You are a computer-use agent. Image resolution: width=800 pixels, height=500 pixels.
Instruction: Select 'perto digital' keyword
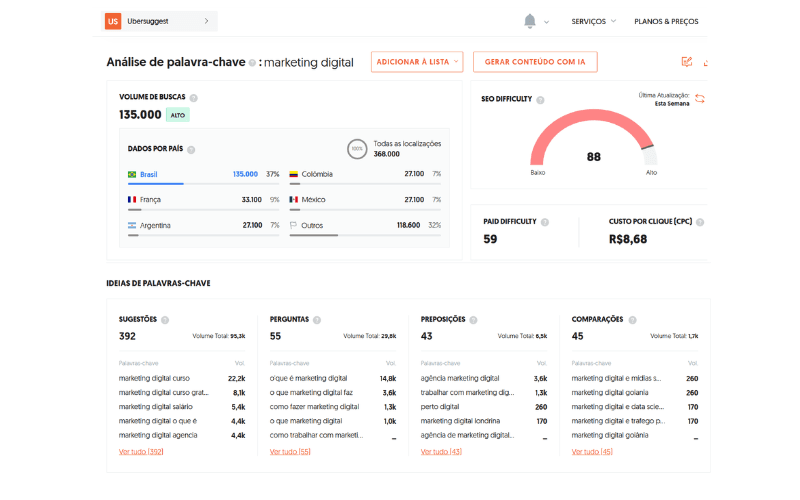440,407
